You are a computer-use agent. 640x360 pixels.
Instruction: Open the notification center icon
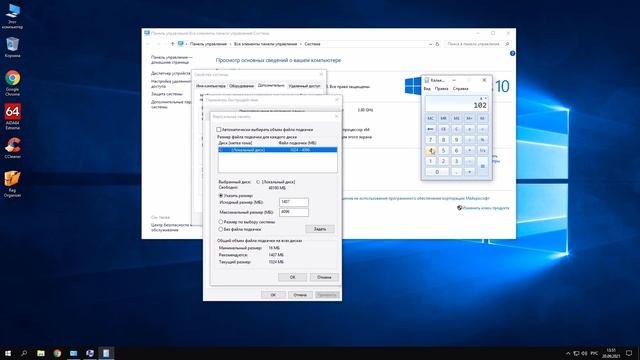pyautogui.click(x=629, y=353)
